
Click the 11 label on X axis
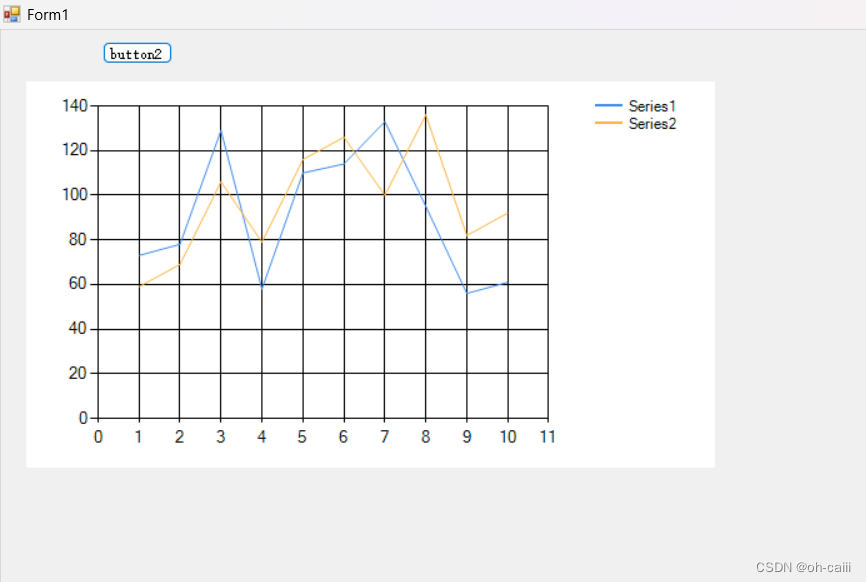547,437
